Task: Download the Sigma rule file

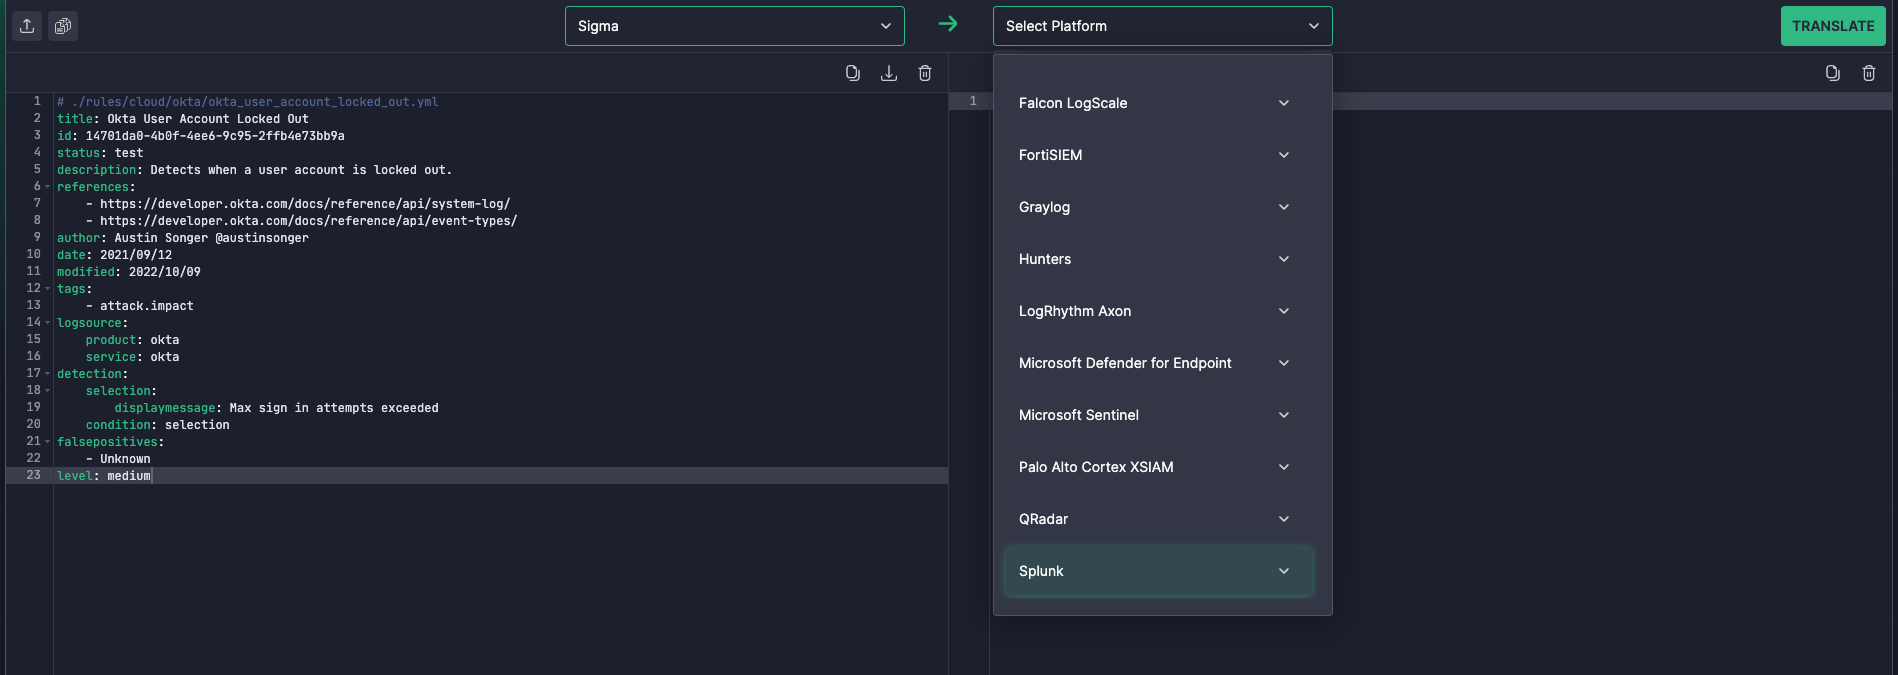Action: tap(888, 73)
